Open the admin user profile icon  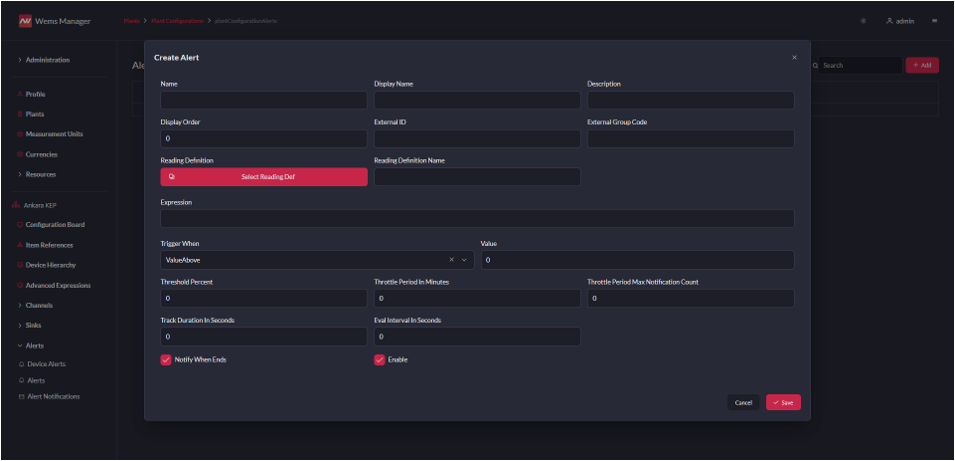coord(890,21)
